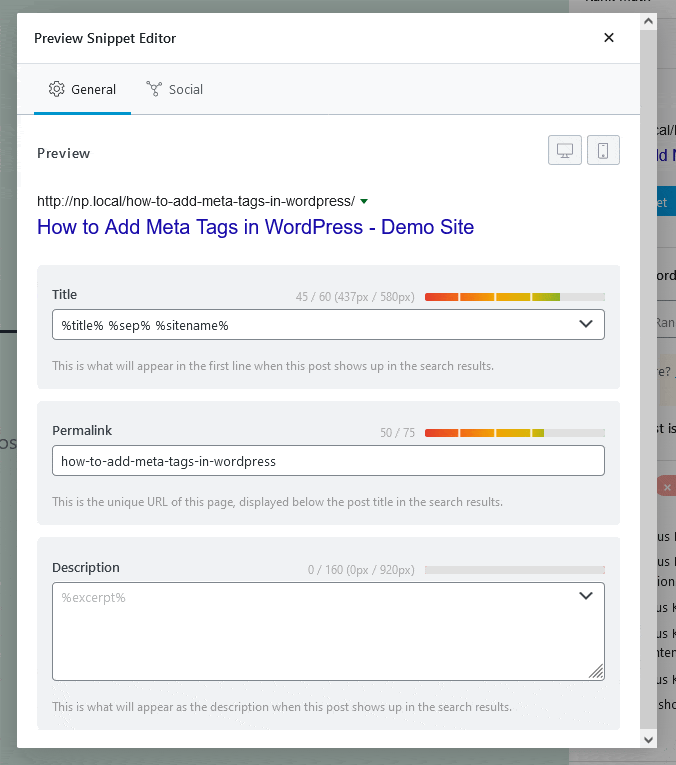
Task: Open the Description variables dropdown chevron
Action: pos(586,596)
